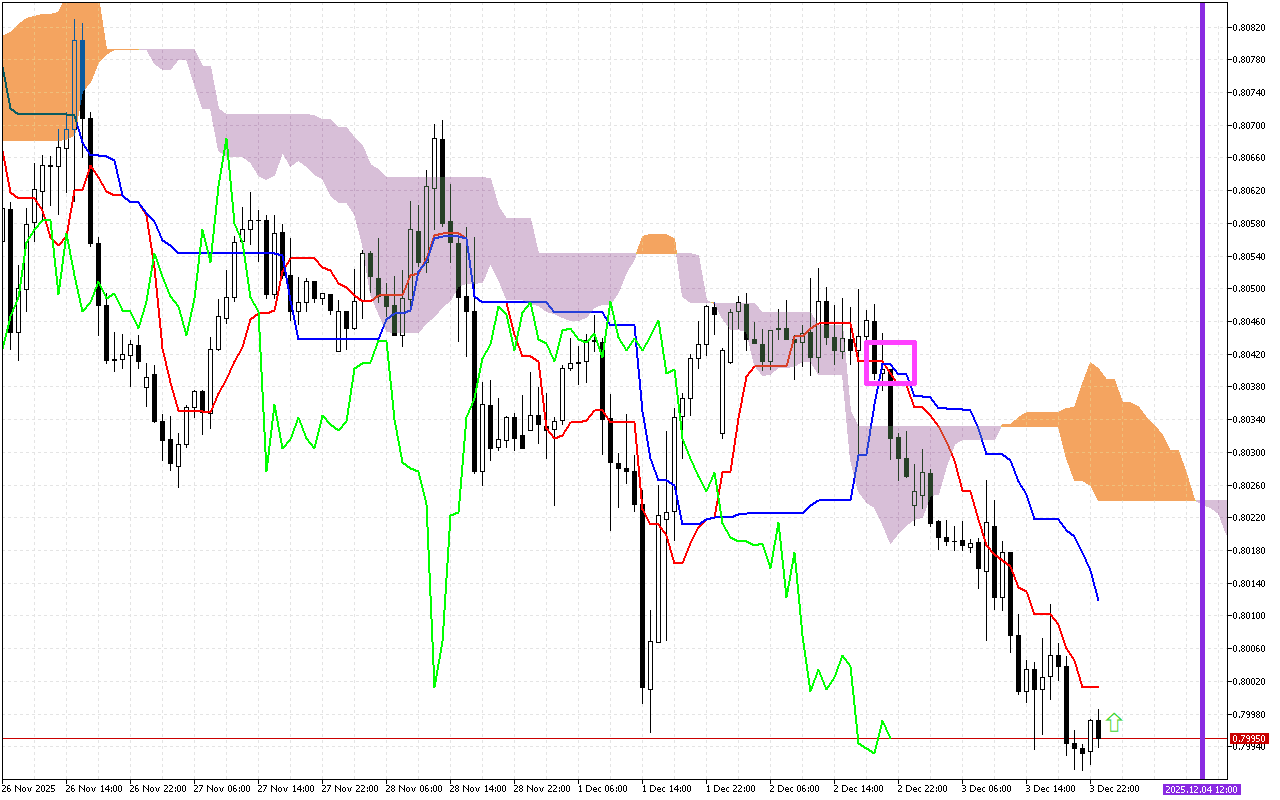This screenshot has height=800, width=1280.
Task: Click the 0.79950 current price label
Action: click(x=1245, y=739)
